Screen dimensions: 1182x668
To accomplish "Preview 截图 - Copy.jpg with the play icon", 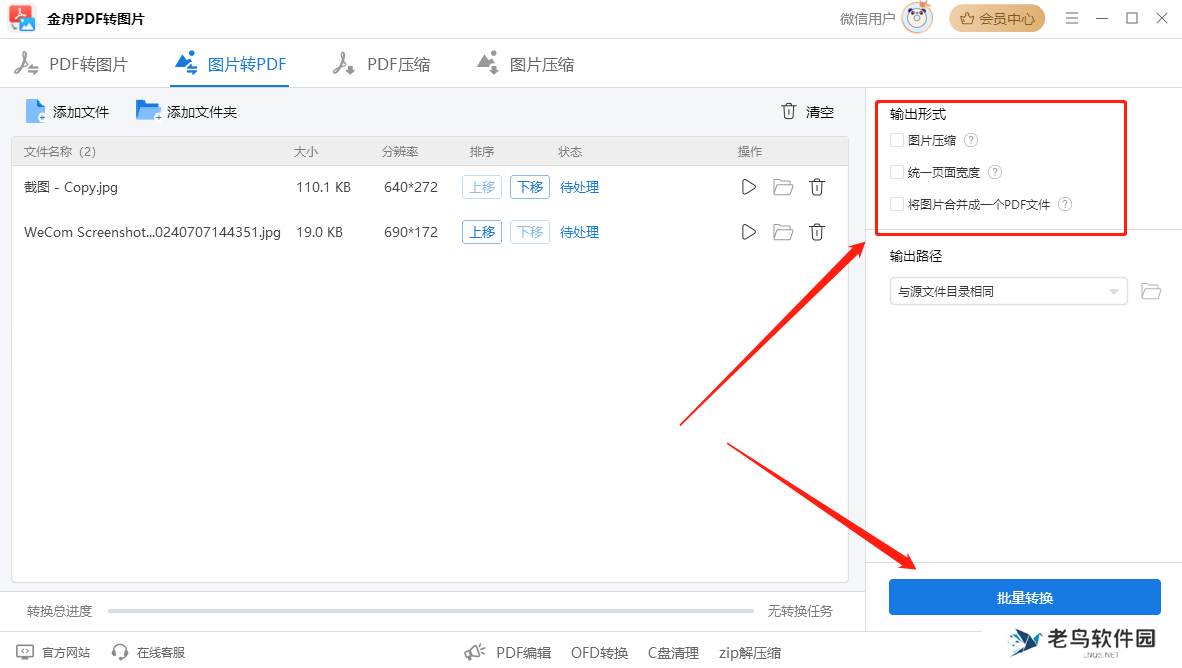I will pos(748,187).
